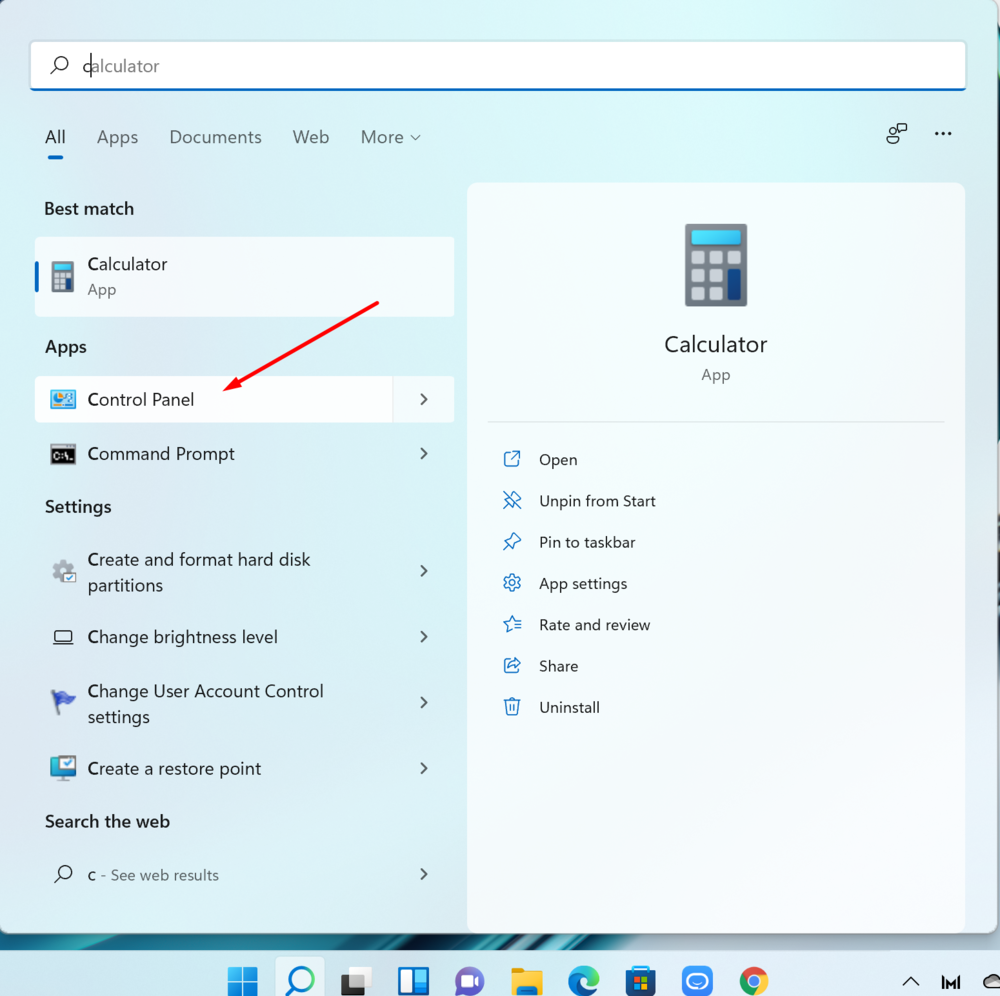Open the three-dot options menu
The height and width of the screenshot is (996, 1000).
coord(943,134)
